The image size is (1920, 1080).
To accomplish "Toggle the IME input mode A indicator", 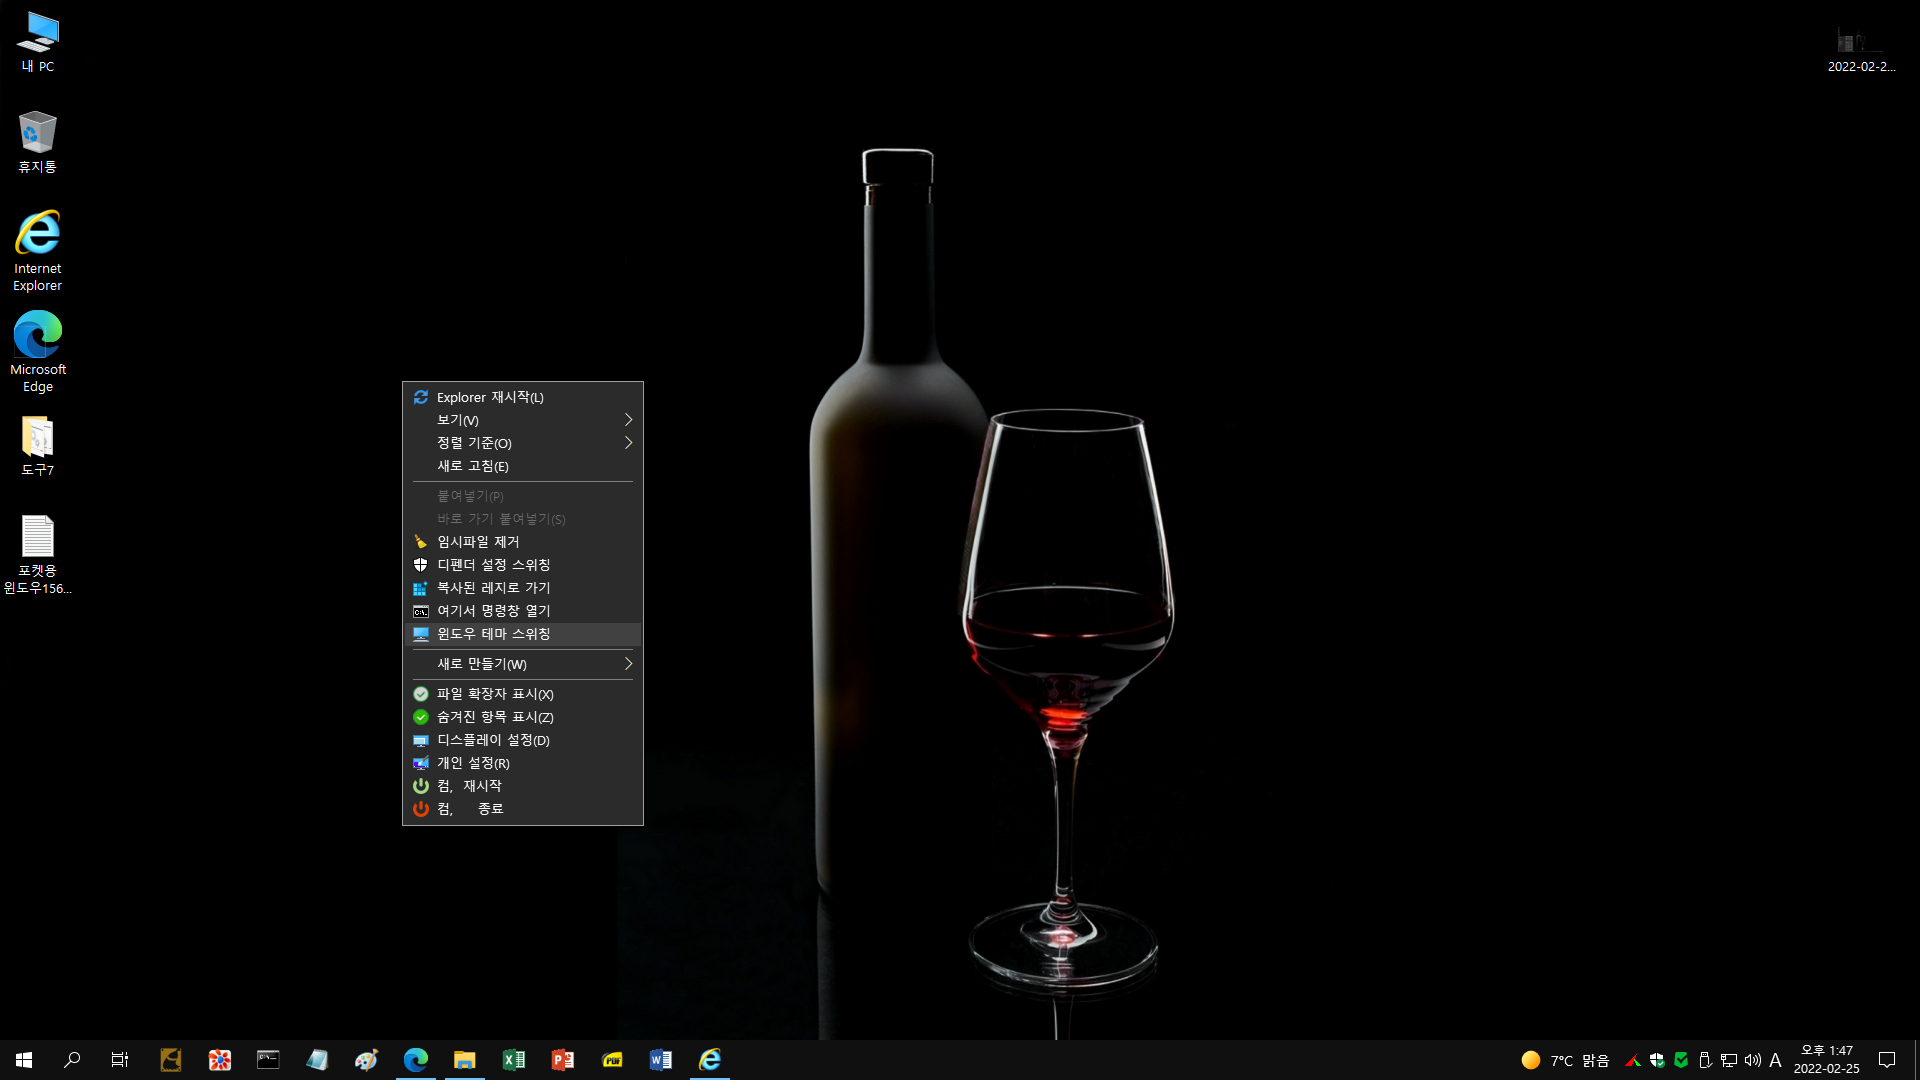I will [1776, 1060].
